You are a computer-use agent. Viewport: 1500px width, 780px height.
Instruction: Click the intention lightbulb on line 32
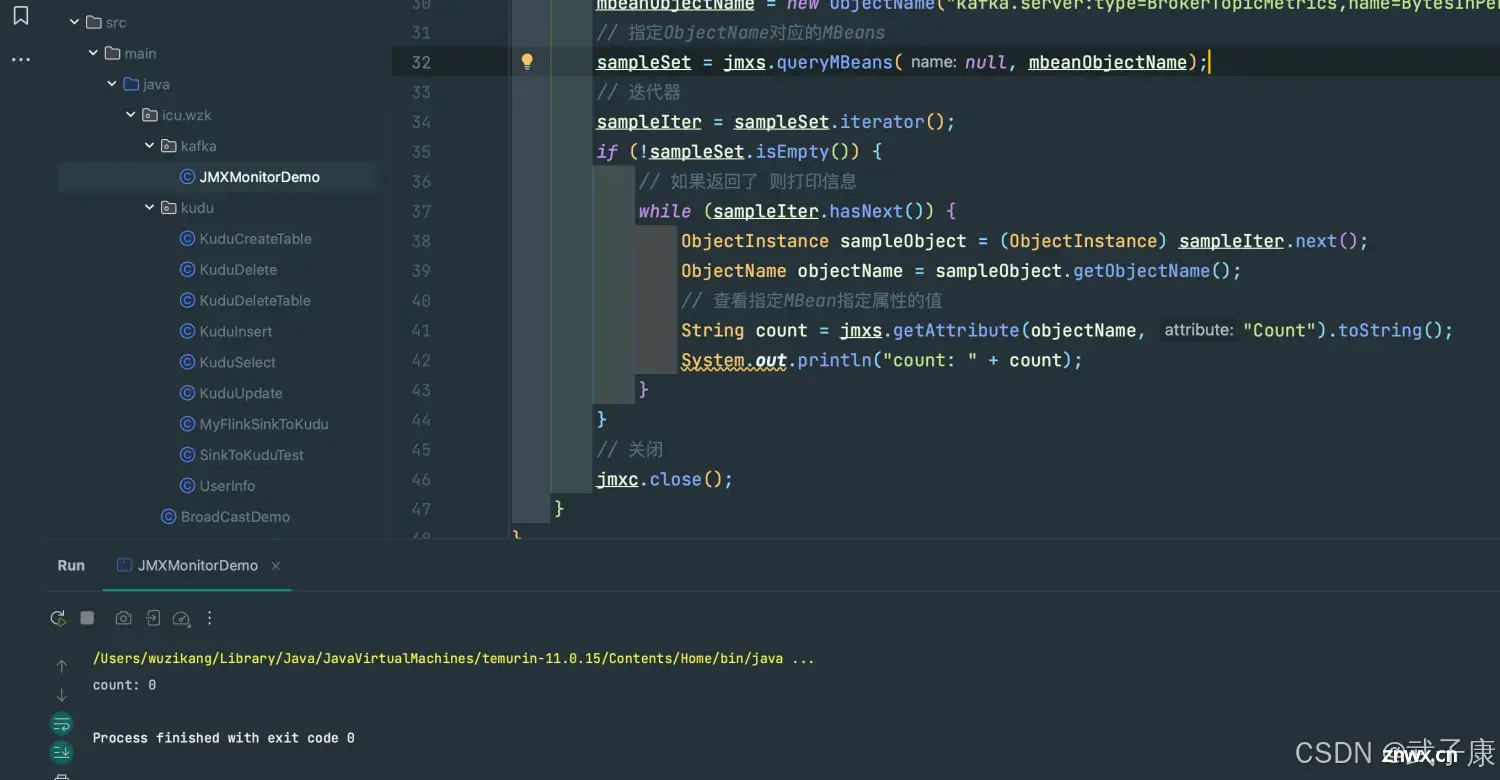coord(527,62)
